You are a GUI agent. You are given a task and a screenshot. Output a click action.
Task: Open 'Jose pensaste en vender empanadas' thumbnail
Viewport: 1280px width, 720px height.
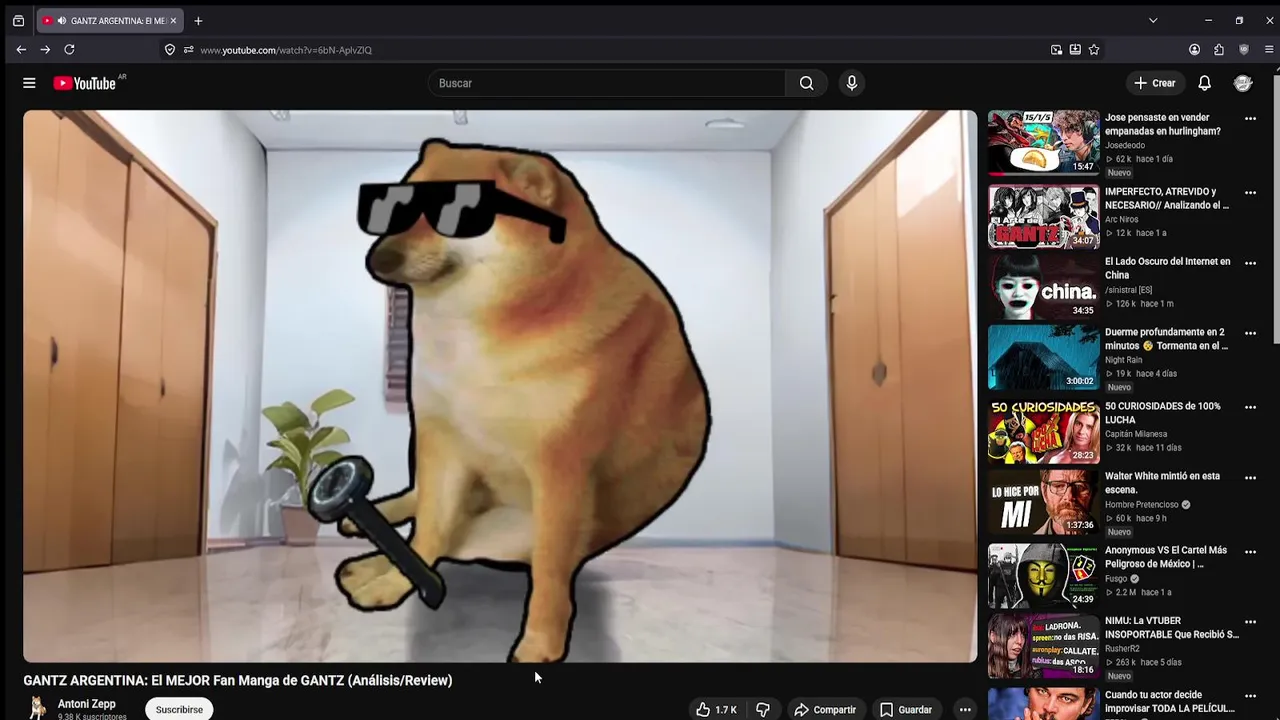coord(1043,142)
